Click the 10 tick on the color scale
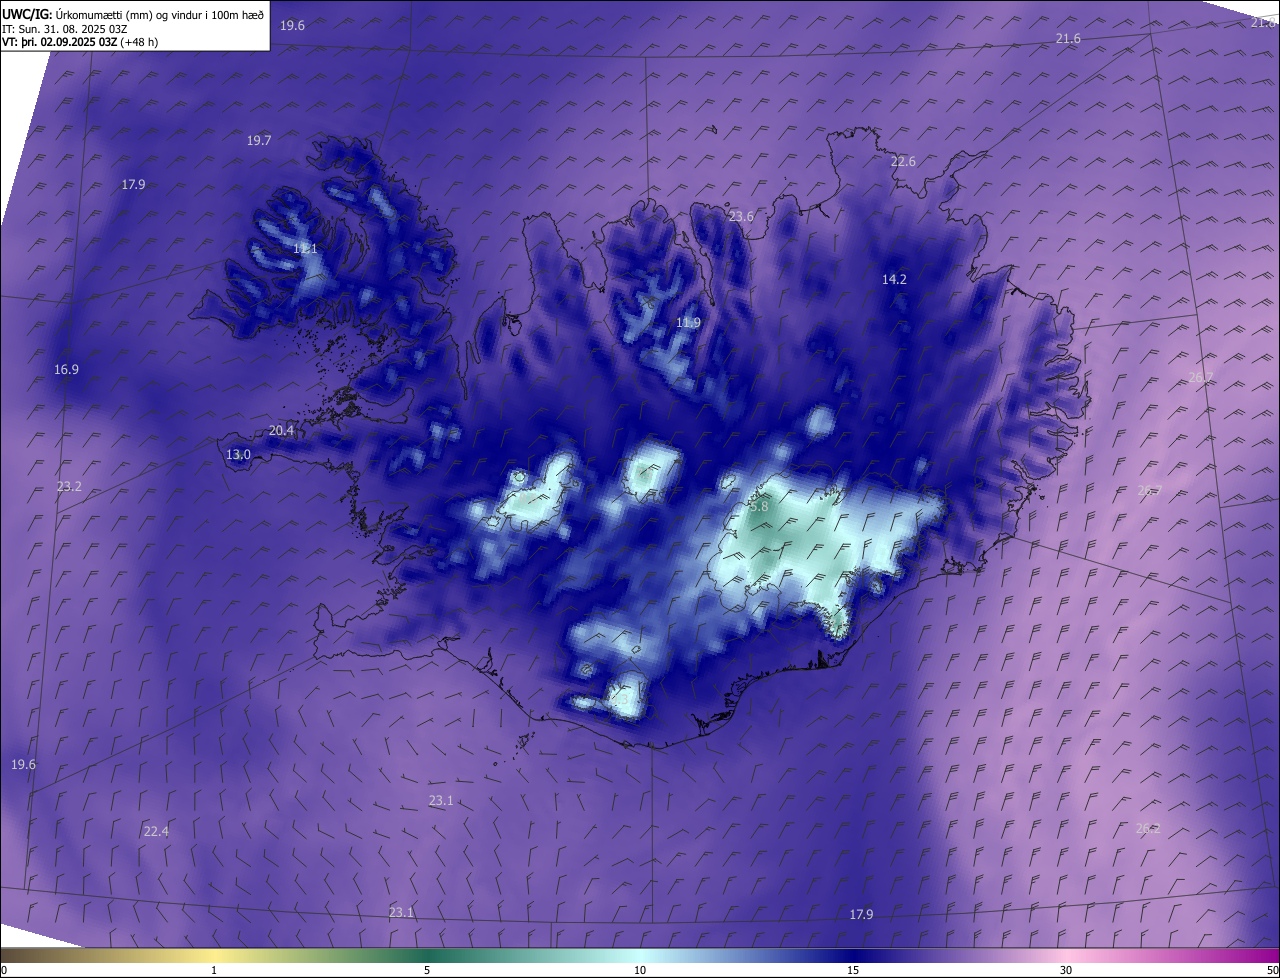 (x=640, y=970)
